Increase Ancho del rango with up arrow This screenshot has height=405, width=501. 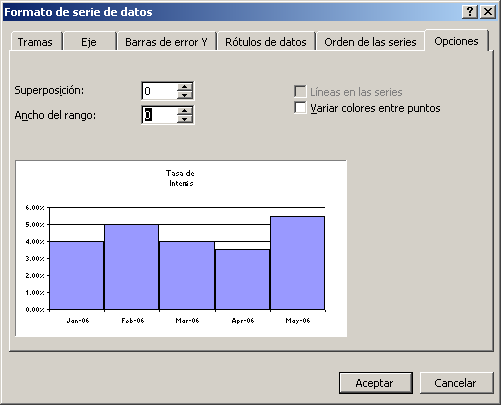point(185,111)
